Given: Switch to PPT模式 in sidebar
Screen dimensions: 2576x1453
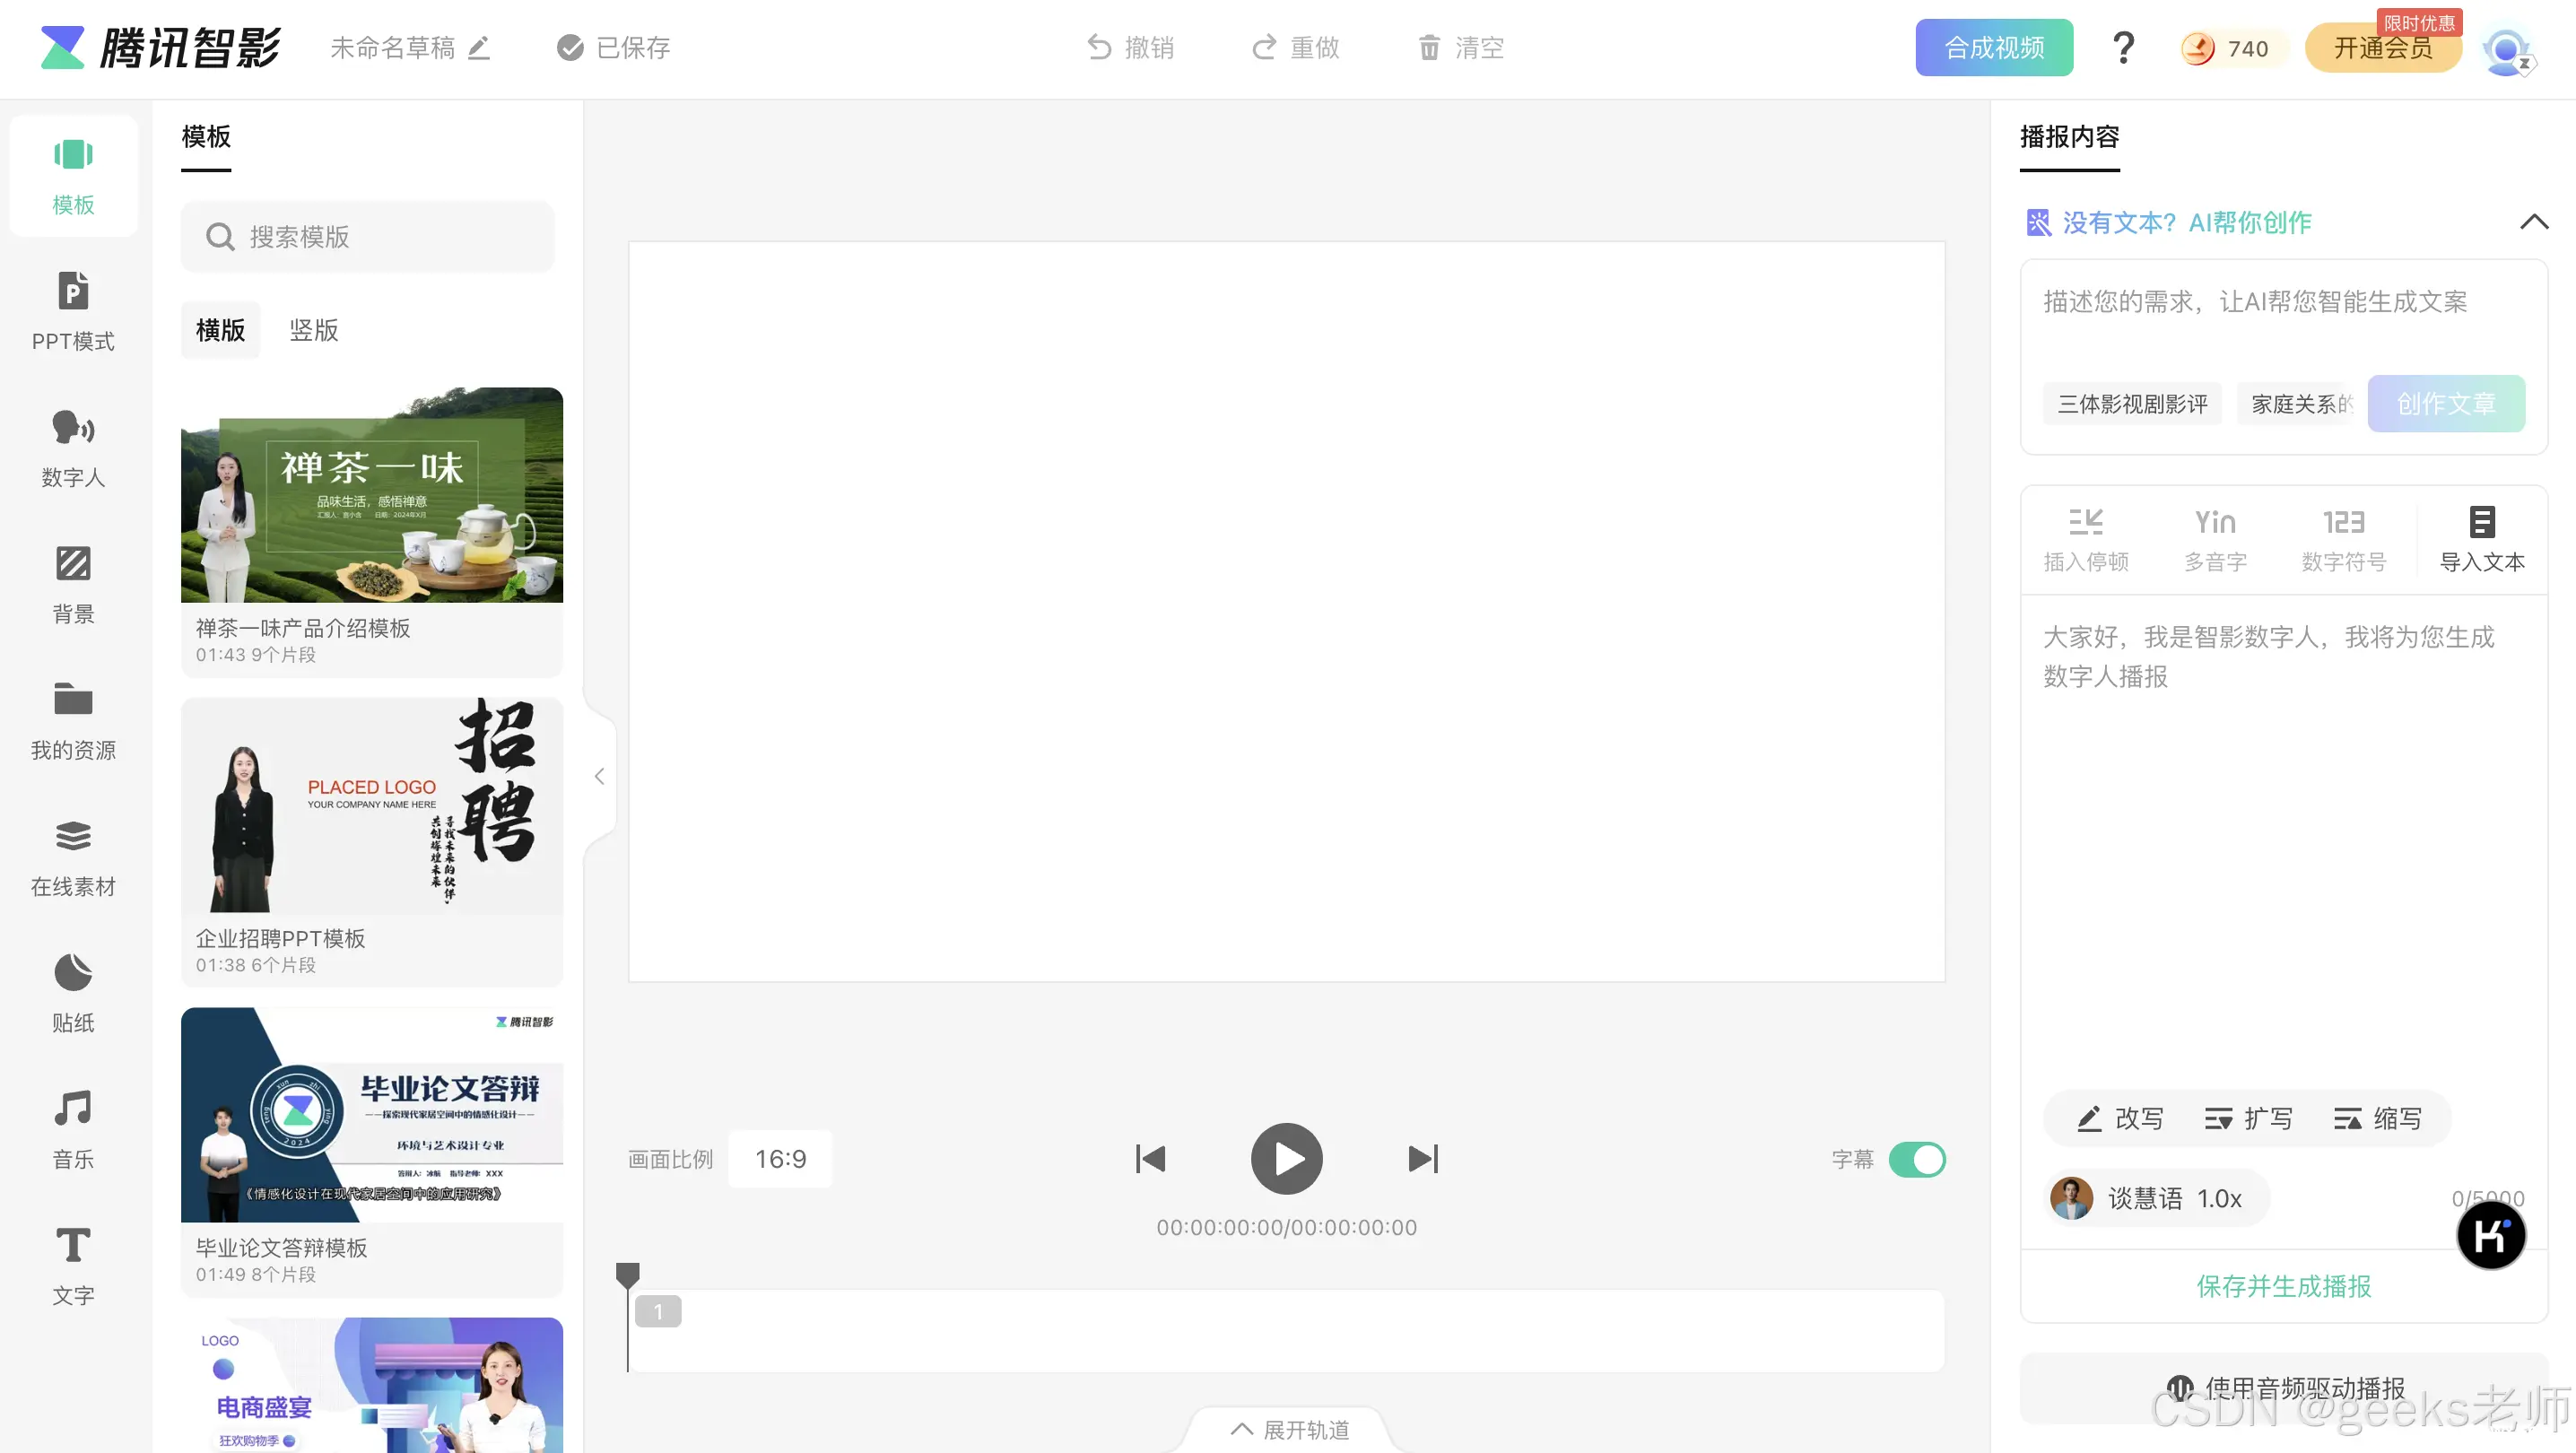Looking at the screenshot, I should 73,312.
